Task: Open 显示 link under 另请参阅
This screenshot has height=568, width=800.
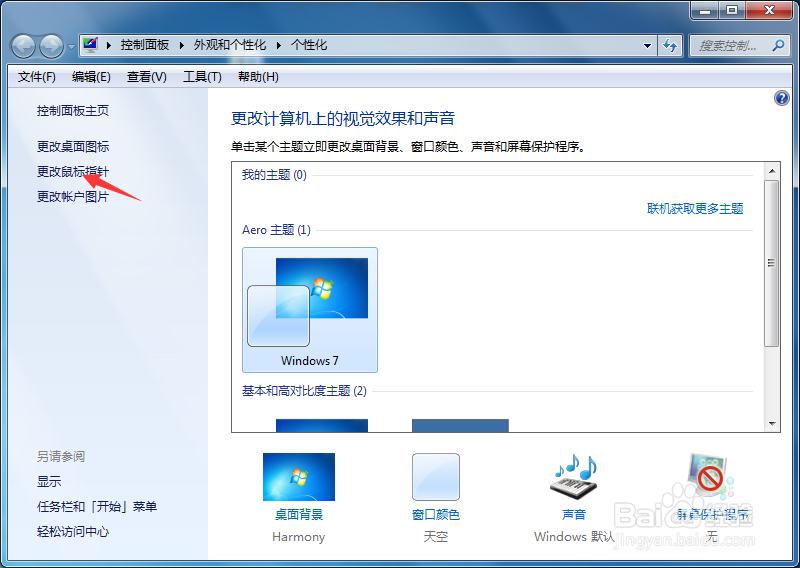Action: [49, 481]
